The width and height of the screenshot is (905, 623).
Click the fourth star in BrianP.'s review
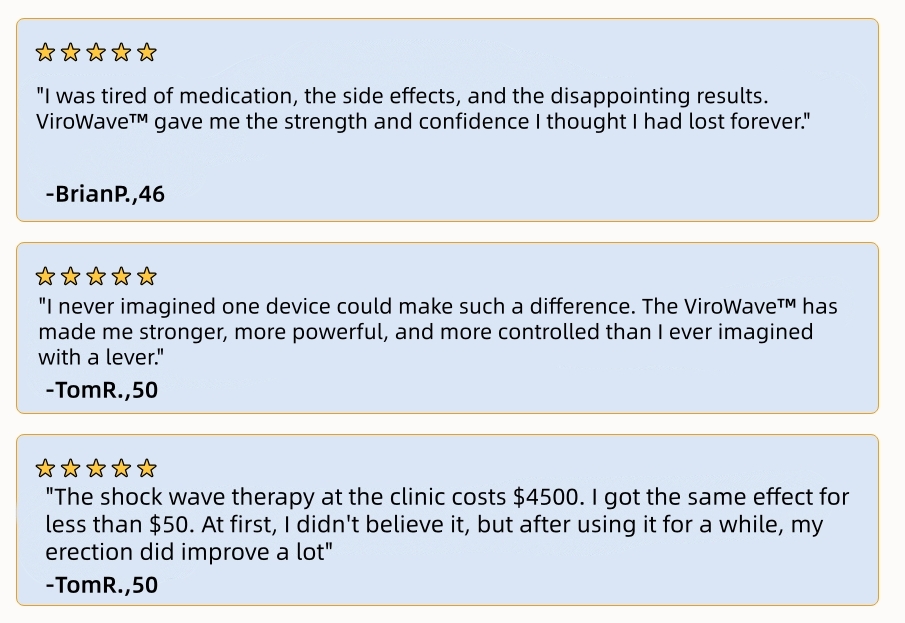tap(122, 52)
